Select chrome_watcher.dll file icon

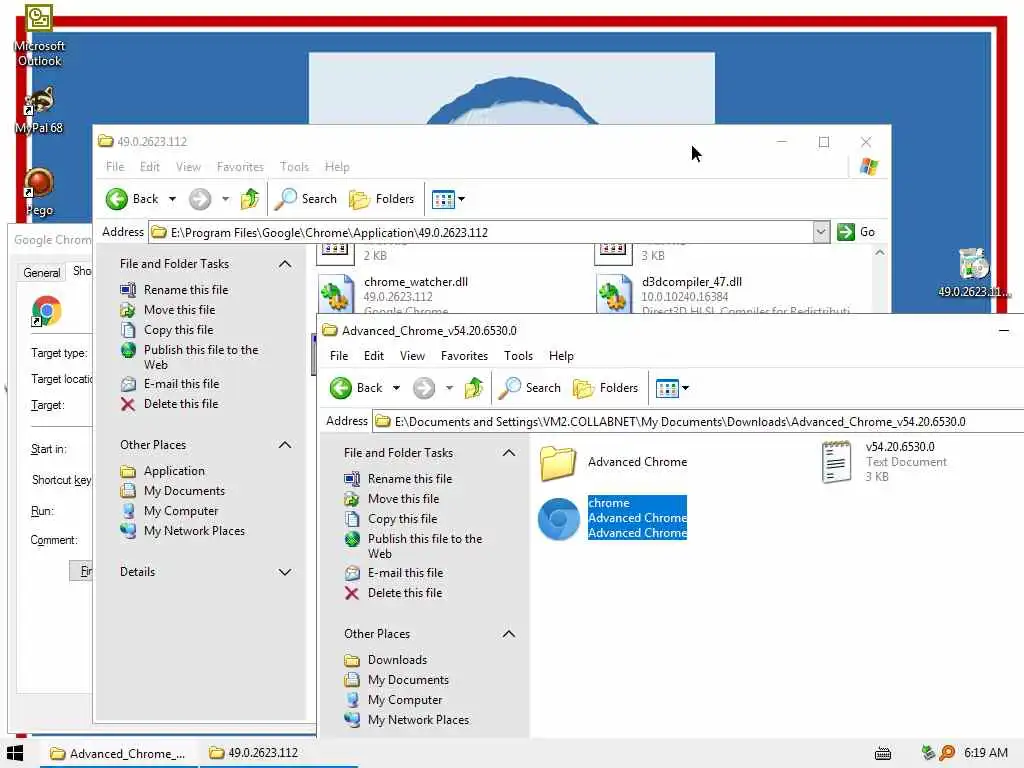336,294
